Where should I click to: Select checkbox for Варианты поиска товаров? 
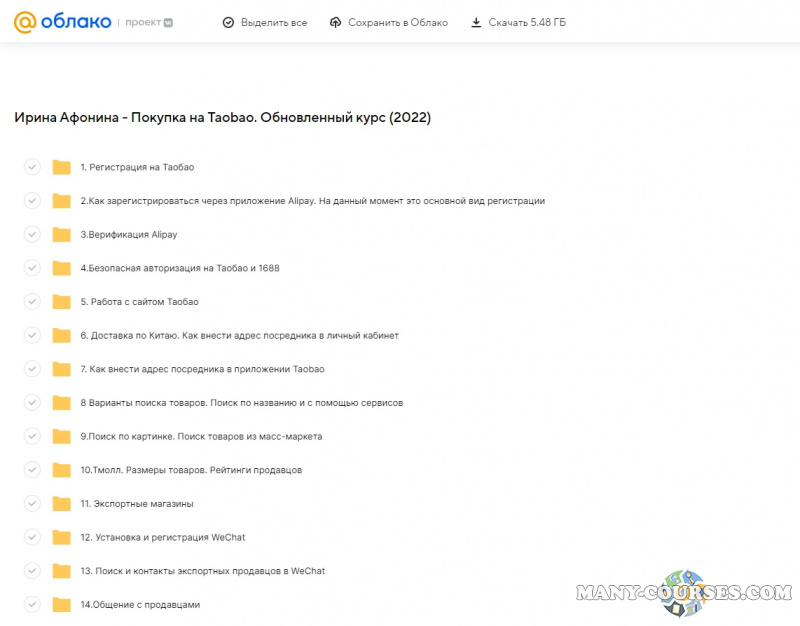[x=32, y=402]
